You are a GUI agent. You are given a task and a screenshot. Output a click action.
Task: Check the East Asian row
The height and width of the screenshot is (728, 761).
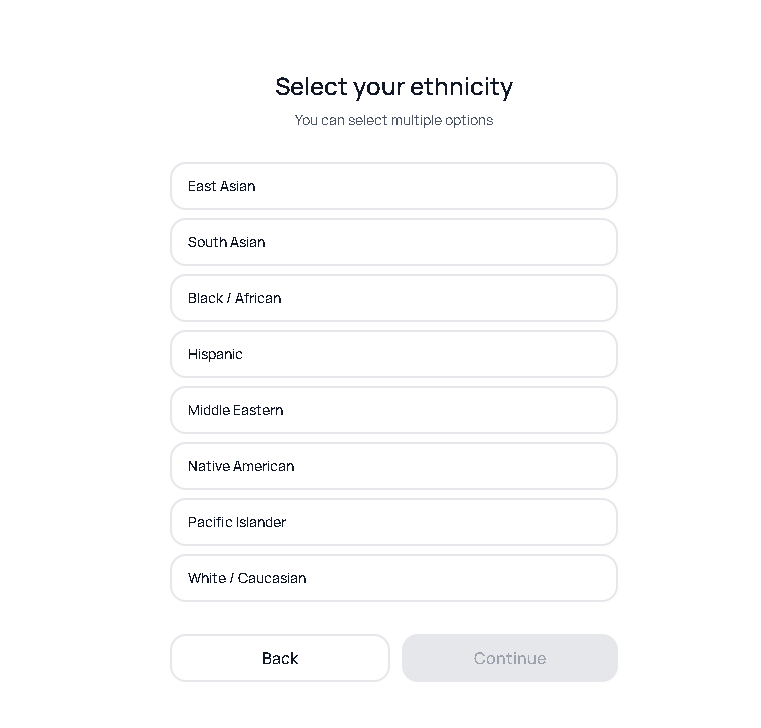coord(393,186)
